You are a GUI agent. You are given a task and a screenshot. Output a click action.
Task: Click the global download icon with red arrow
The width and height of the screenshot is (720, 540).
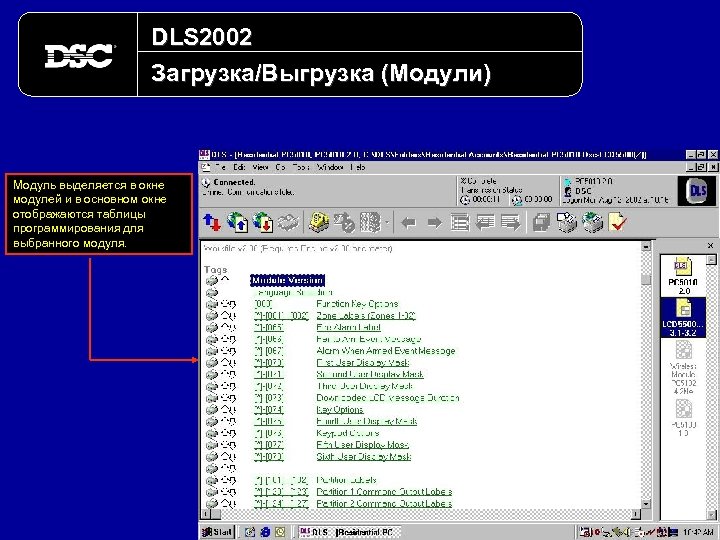pyautogui.click(x=263, y=223)
